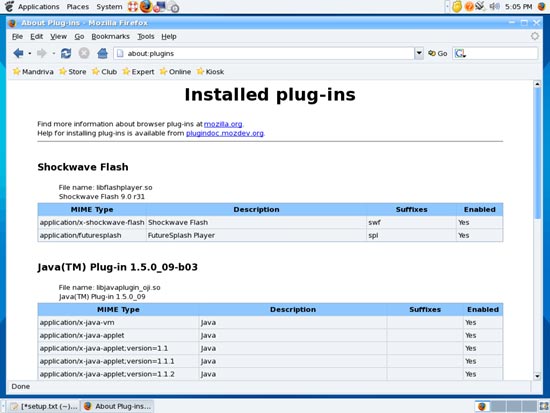
Task: Click the grey Stop loading button
Action: (x=84, y=53)
